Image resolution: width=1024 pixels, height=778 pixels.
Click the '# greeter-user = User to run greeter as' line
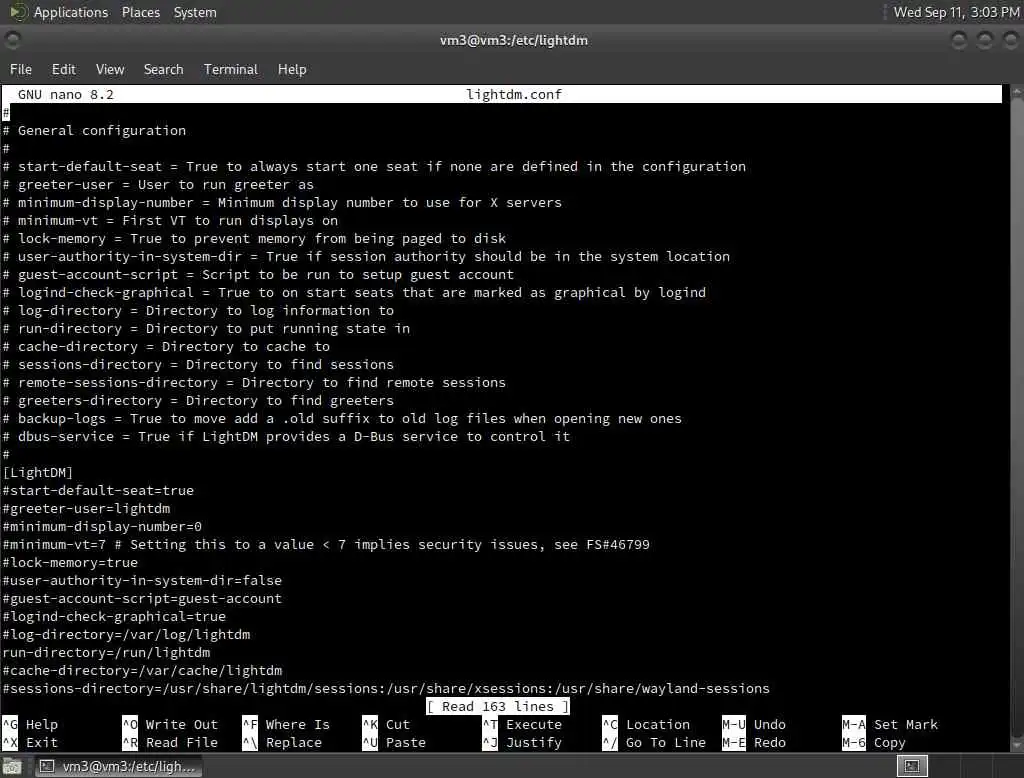(x=159, y=185)
